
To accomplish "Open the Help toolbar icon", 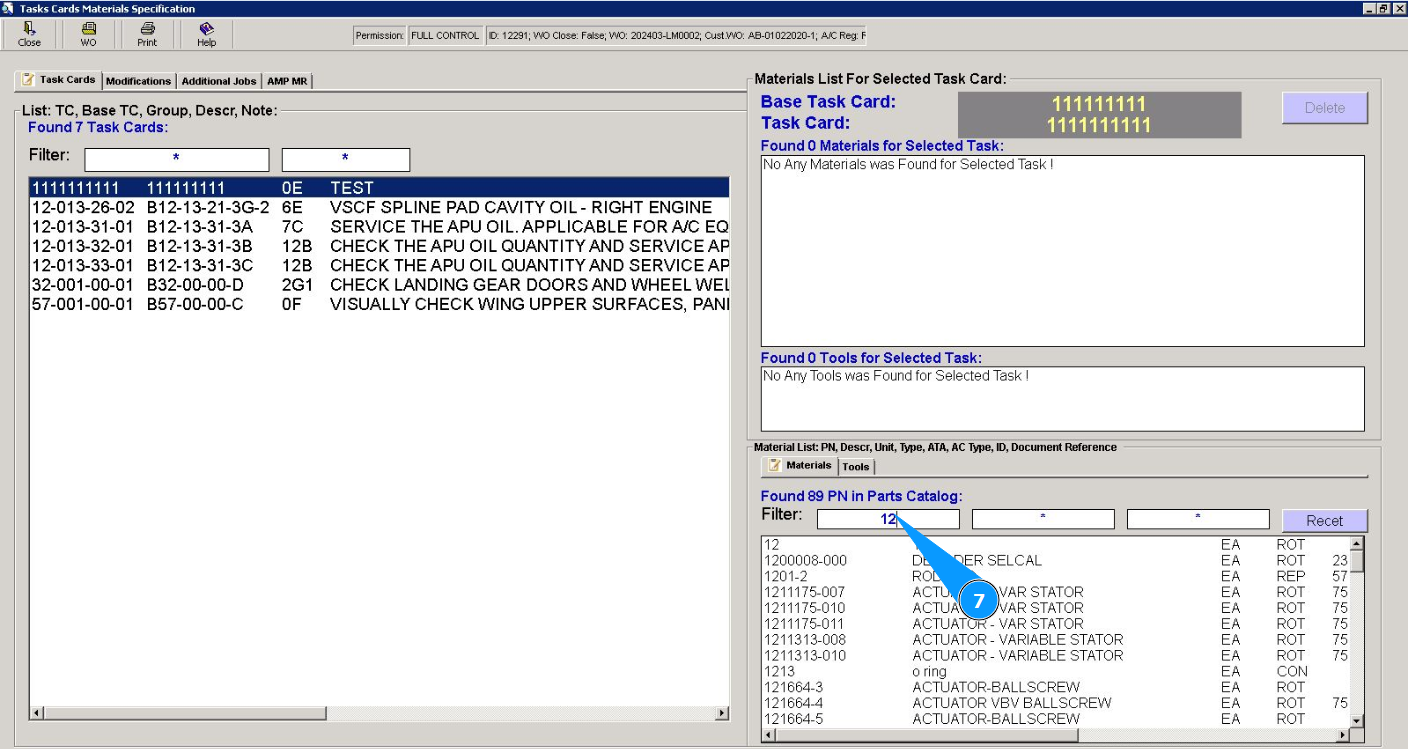I will (206, 35).
